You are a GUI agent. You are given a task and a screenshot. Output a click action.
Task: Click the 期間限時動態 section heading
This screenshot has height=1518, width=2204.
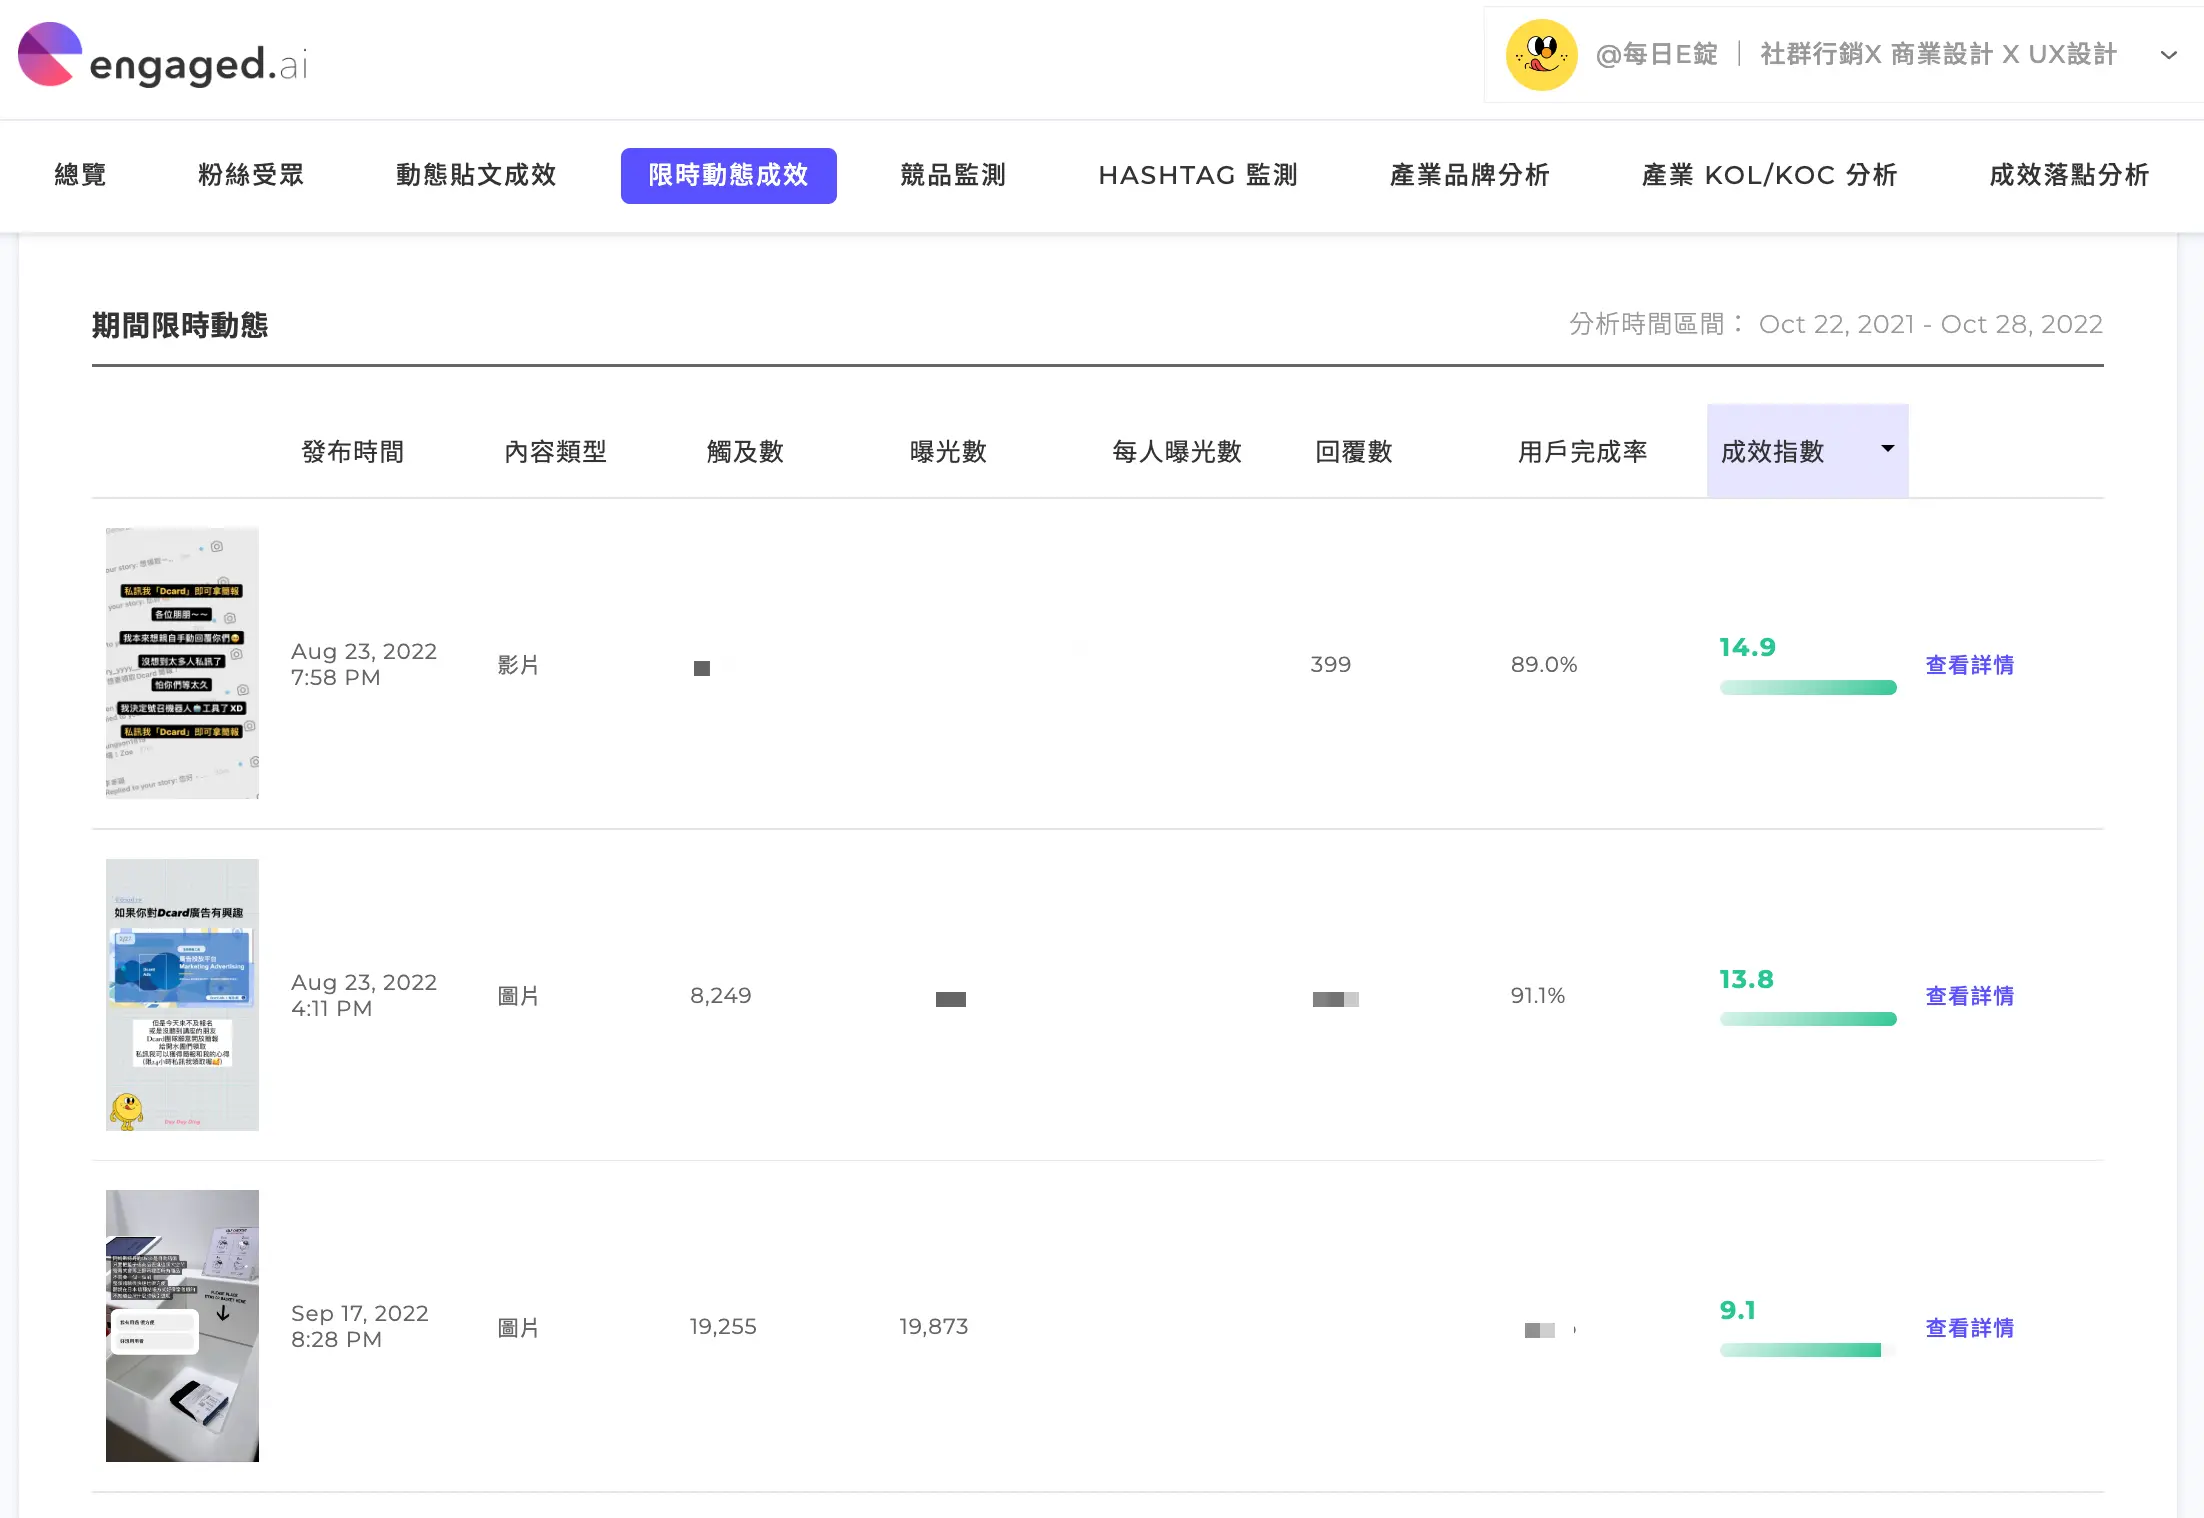point(180,325)
